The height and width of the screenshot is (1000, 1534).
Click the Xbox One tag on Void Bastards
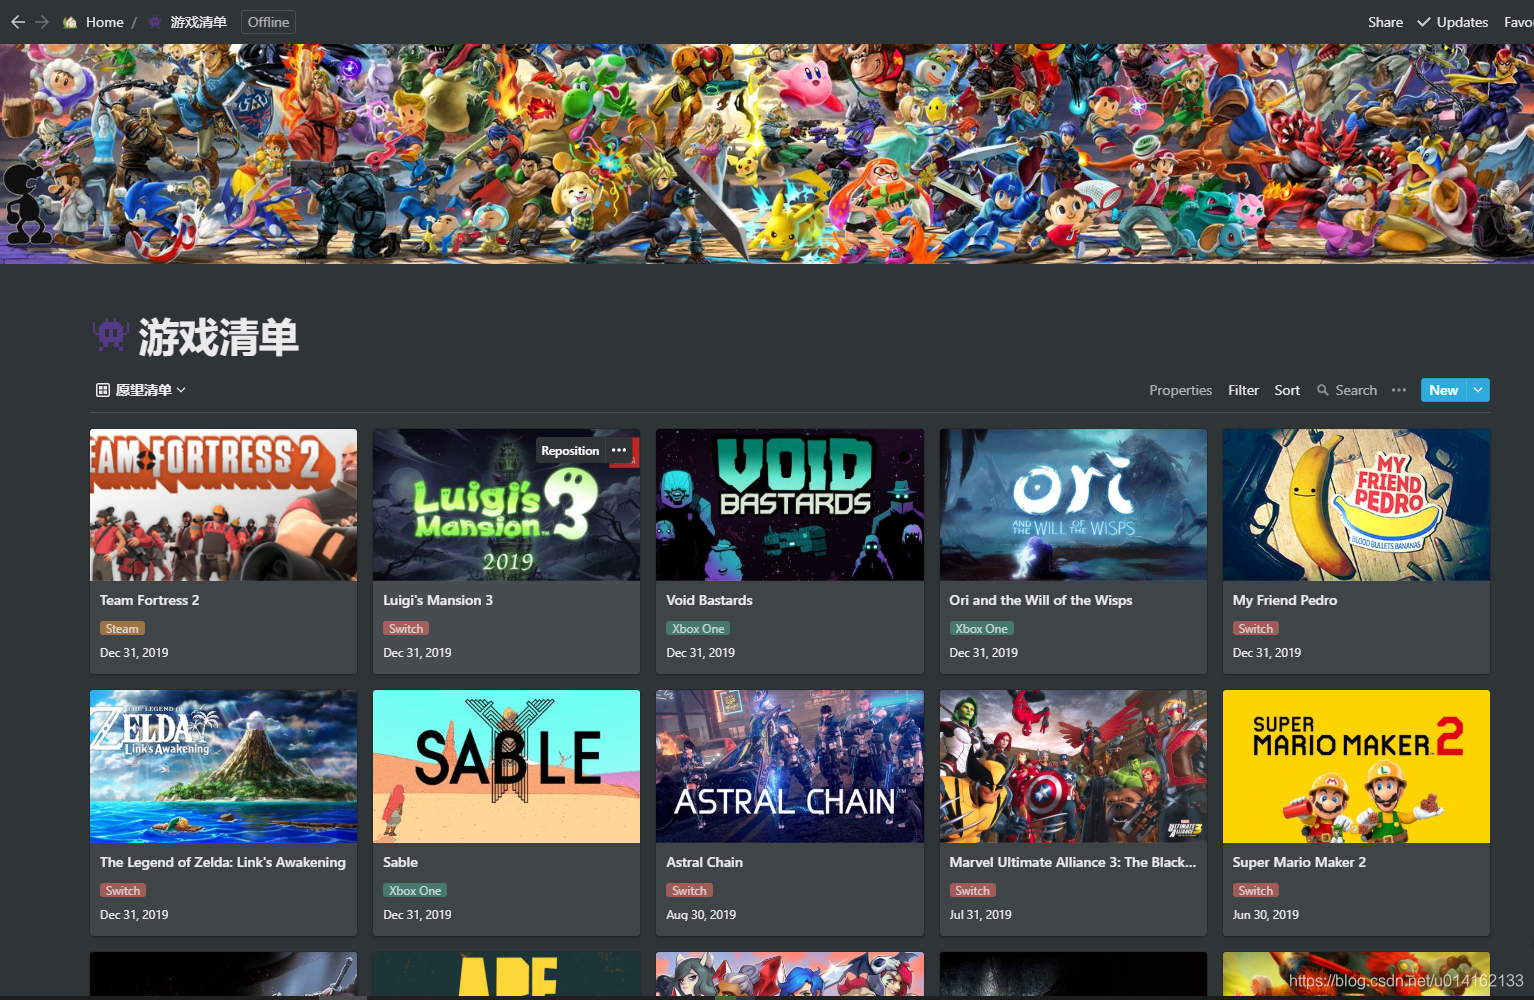[x=698, y=629]
